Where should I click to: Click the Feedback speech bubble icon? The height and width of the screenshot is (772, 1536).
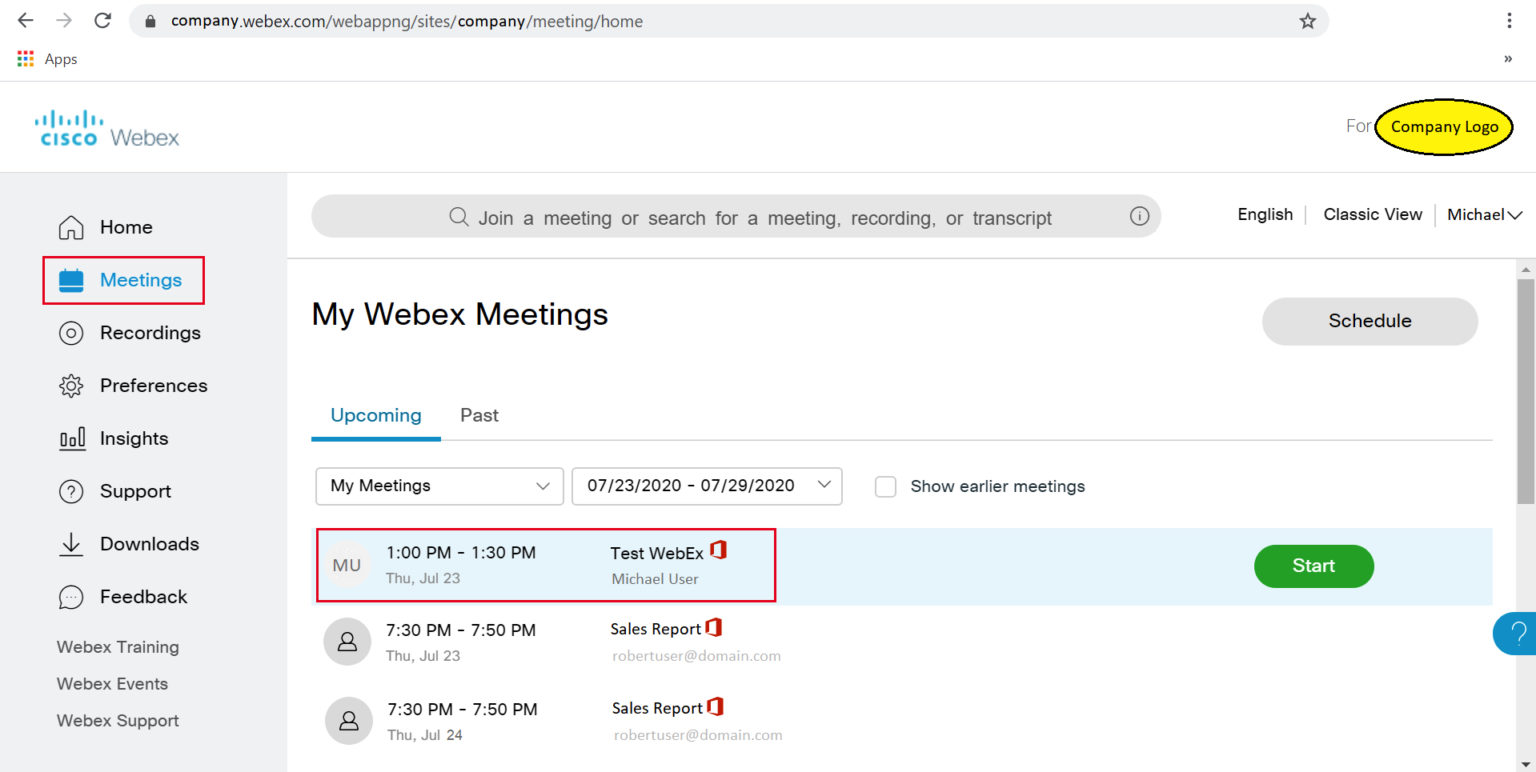pyautogui.click(x=71, y=597)
